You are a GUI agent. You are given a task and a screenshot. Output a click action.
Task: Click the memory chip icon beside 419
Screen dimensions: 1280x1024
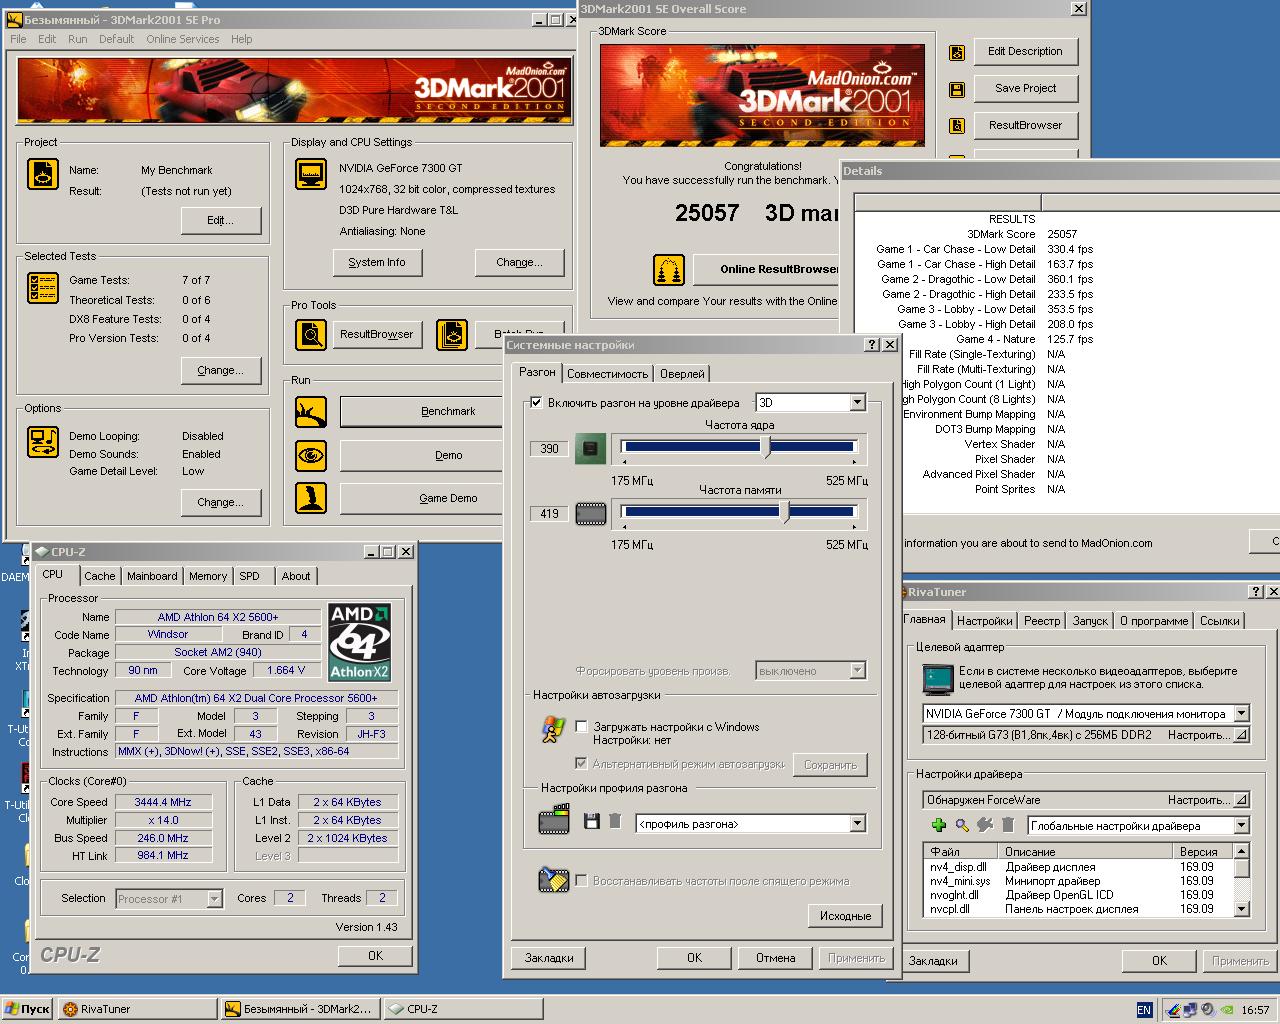pyautogui.click(x=591, y=514)
